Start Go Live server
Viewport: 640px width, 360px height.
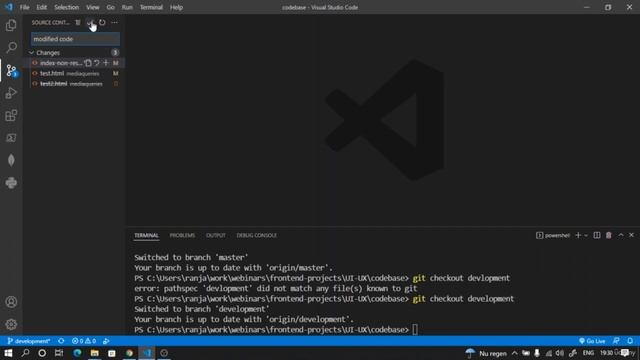coord(592,341)
